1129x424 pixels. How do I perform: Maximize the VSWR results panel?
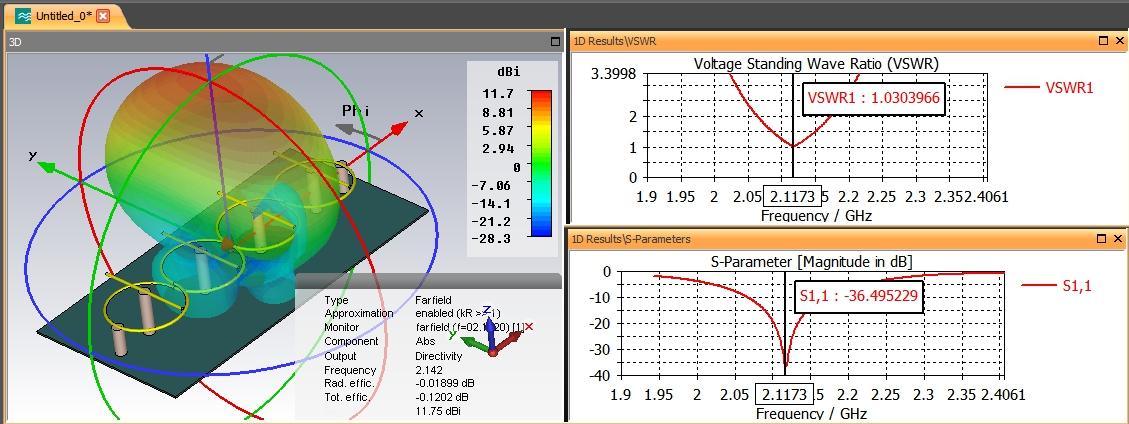(1103, 41)
